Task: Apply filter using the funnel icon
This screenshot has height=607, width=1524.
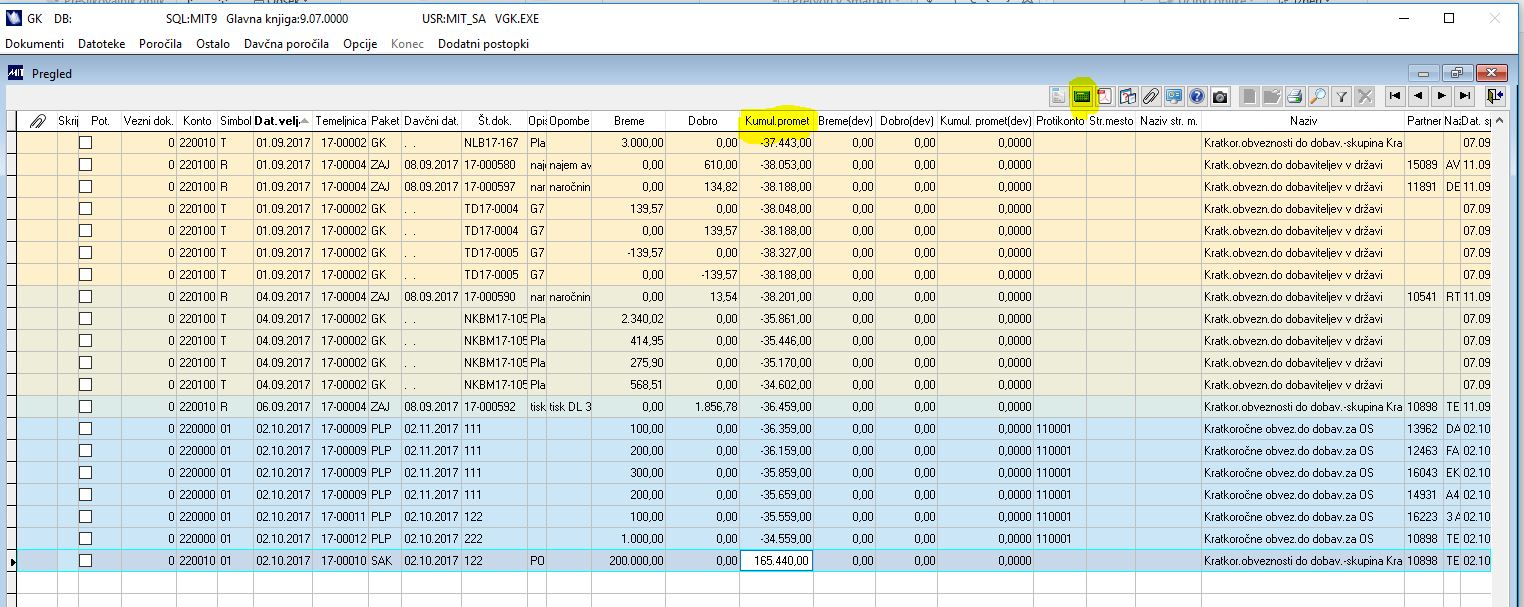Action: point(1342,96)
